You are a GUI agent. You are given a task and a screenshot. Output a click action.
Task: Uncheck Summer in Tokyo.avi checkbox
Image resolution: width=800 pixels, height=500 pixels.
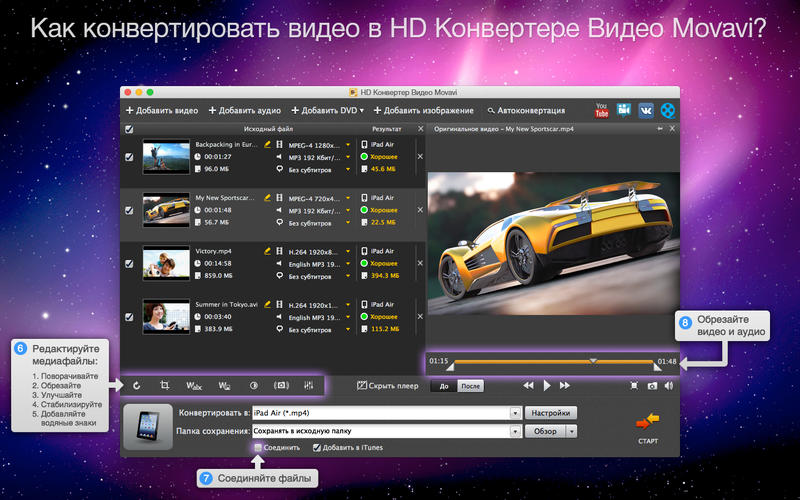point(129,317)
